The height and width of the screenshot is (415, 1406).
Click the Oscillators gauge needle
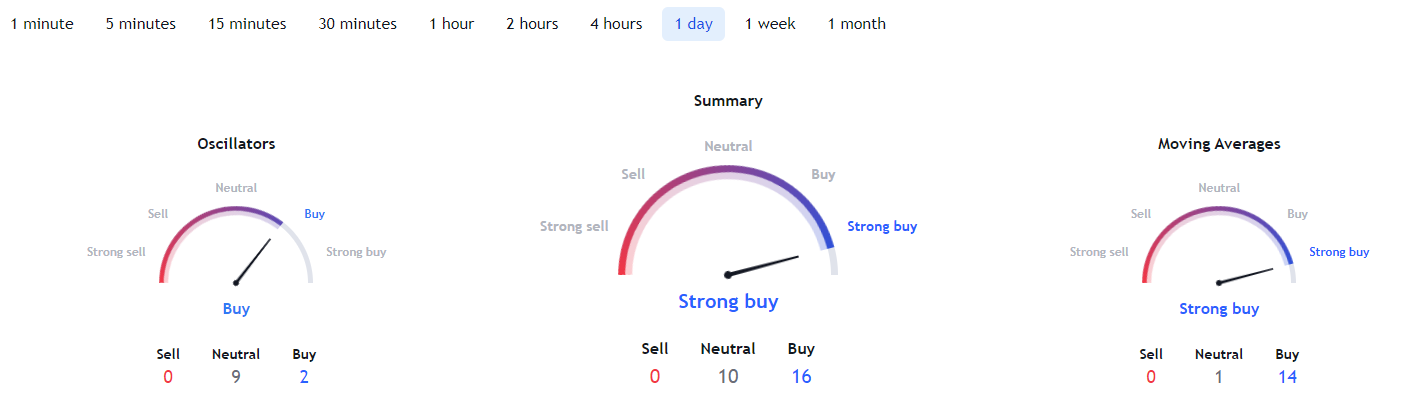(x=253, y=261)
